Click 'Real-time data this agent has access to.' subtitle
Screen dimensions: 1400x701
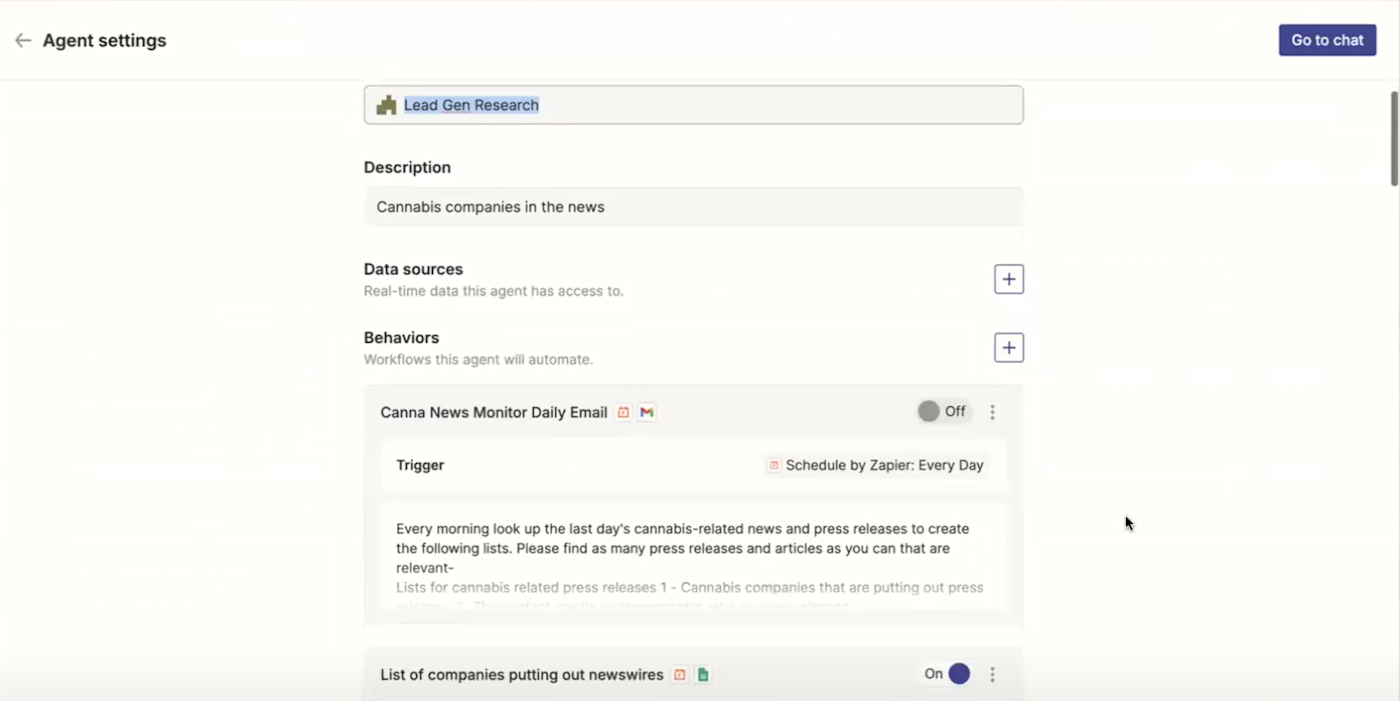(x=493, y=291)
